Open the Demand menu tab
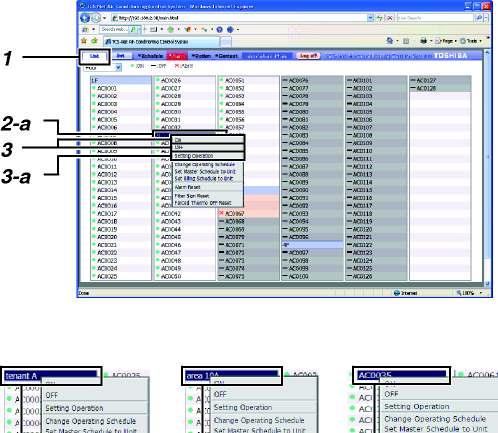Screen dimensions: 498x433 pos(226,56)
